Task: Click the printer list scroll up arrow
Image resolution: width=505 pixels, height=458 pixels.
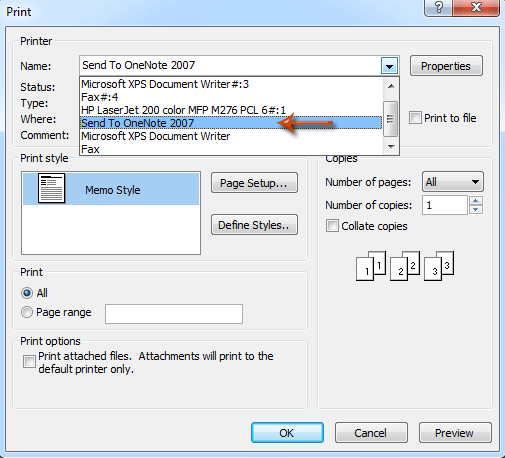Action: 391,86
